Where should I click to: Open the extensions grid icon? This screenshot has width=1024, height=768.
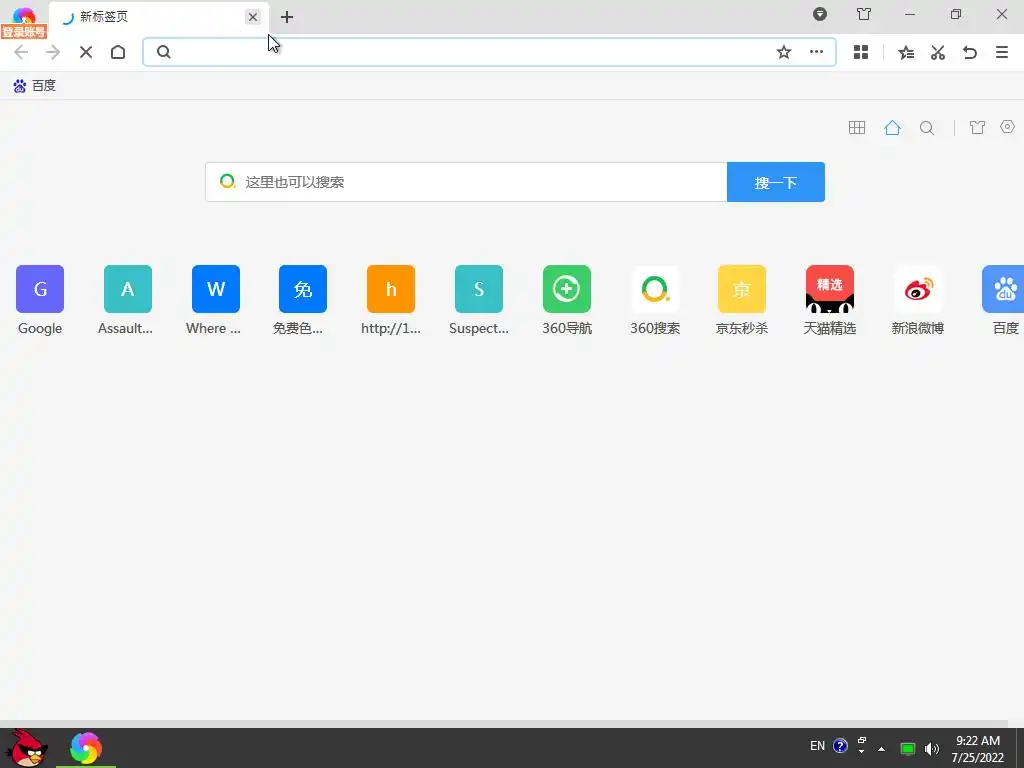click(x=861, y=52)
